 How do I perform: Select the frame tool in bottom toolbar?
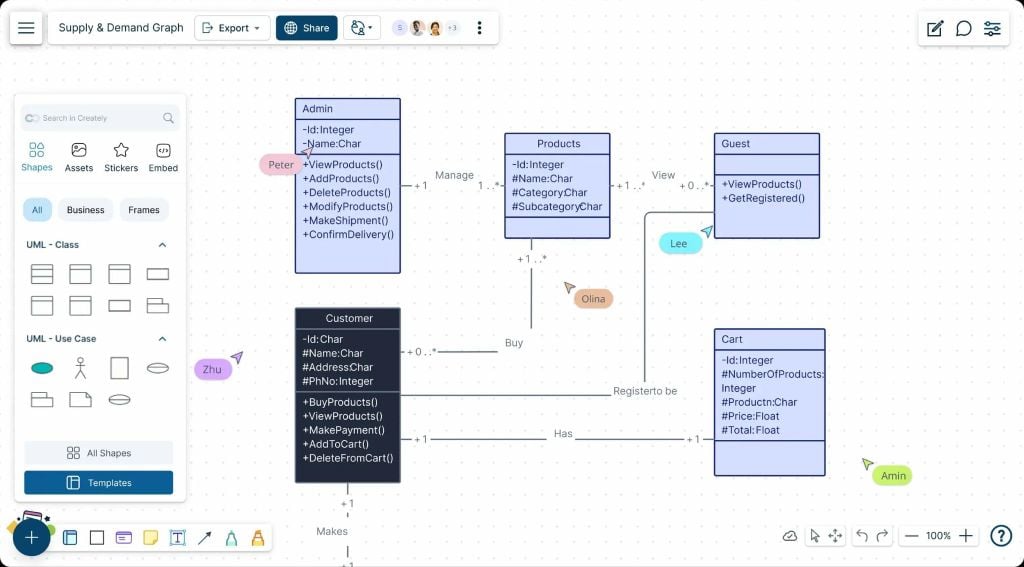point(70,538)
